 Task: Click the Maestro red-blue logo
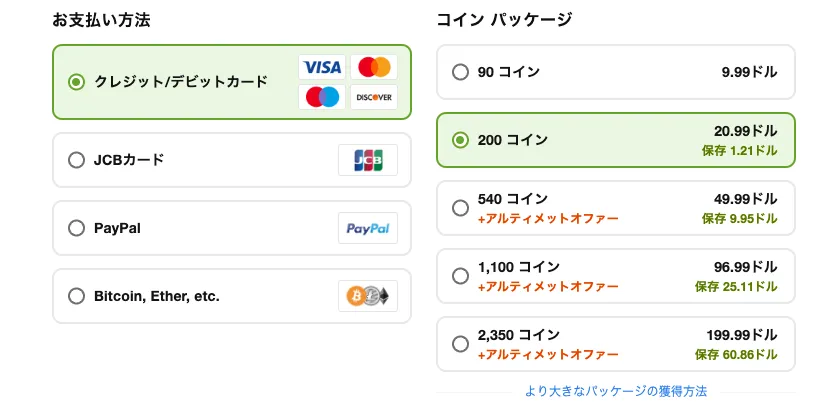pyautogui.click(x=322, y=97)
